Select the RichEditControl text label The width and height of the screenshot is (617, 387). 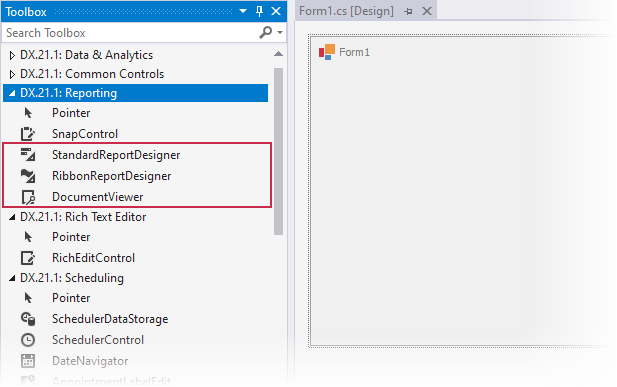pos(93,258)
